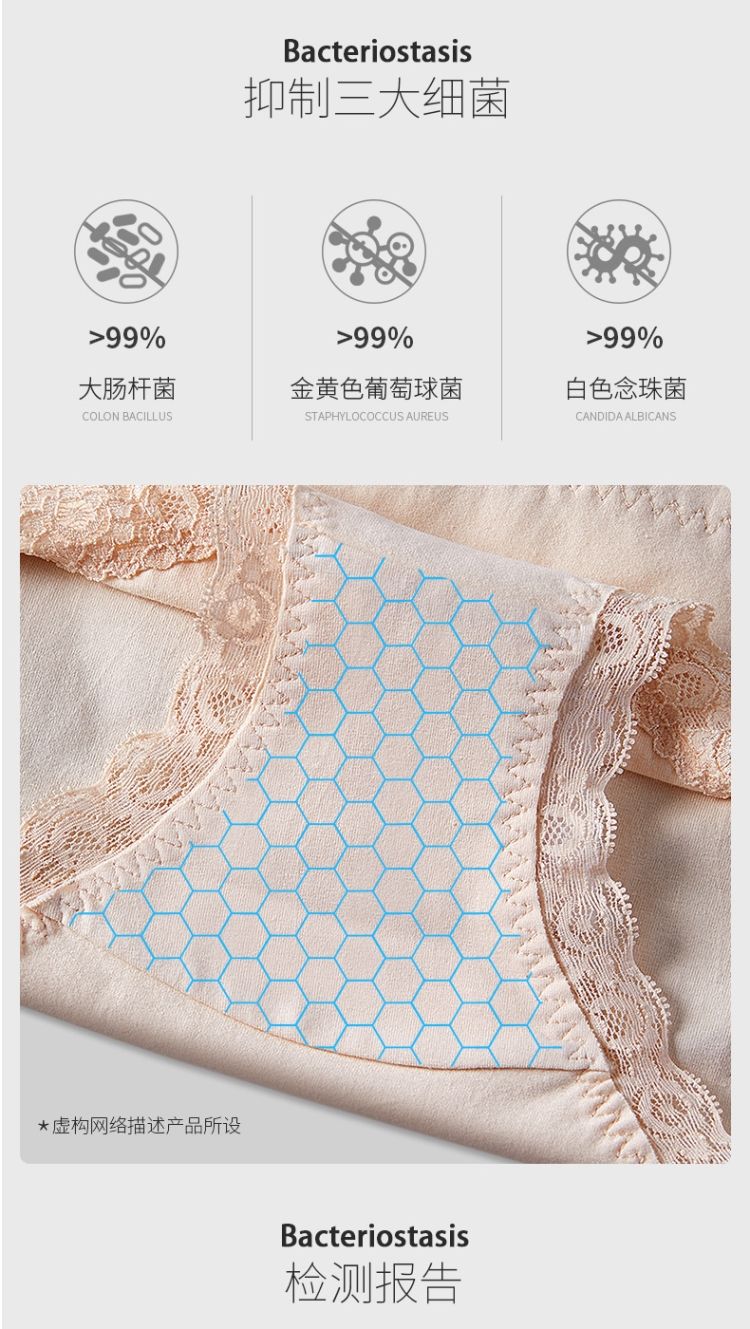Select the >99% text above 大肠杆菌
The image size is (750, 1329).
point(127,338)
